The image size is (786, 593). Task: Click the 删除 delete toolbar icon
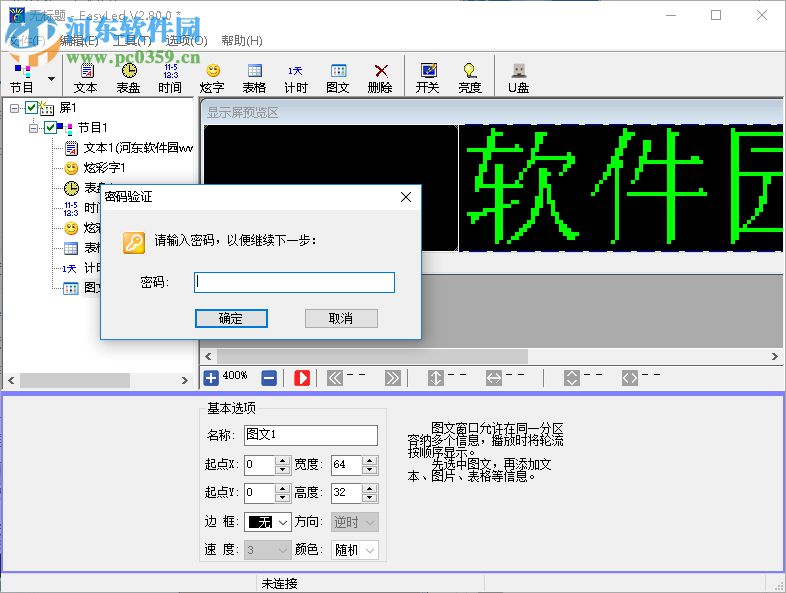tap(380, 78)
